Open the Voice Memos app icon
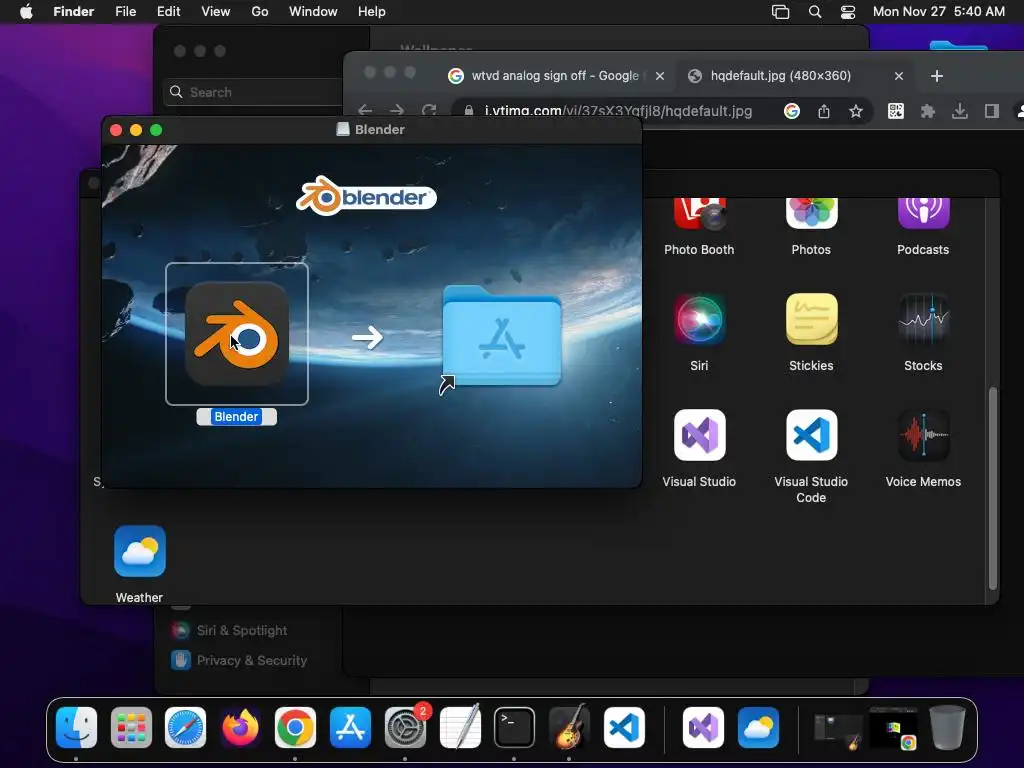 coord(923,435)
